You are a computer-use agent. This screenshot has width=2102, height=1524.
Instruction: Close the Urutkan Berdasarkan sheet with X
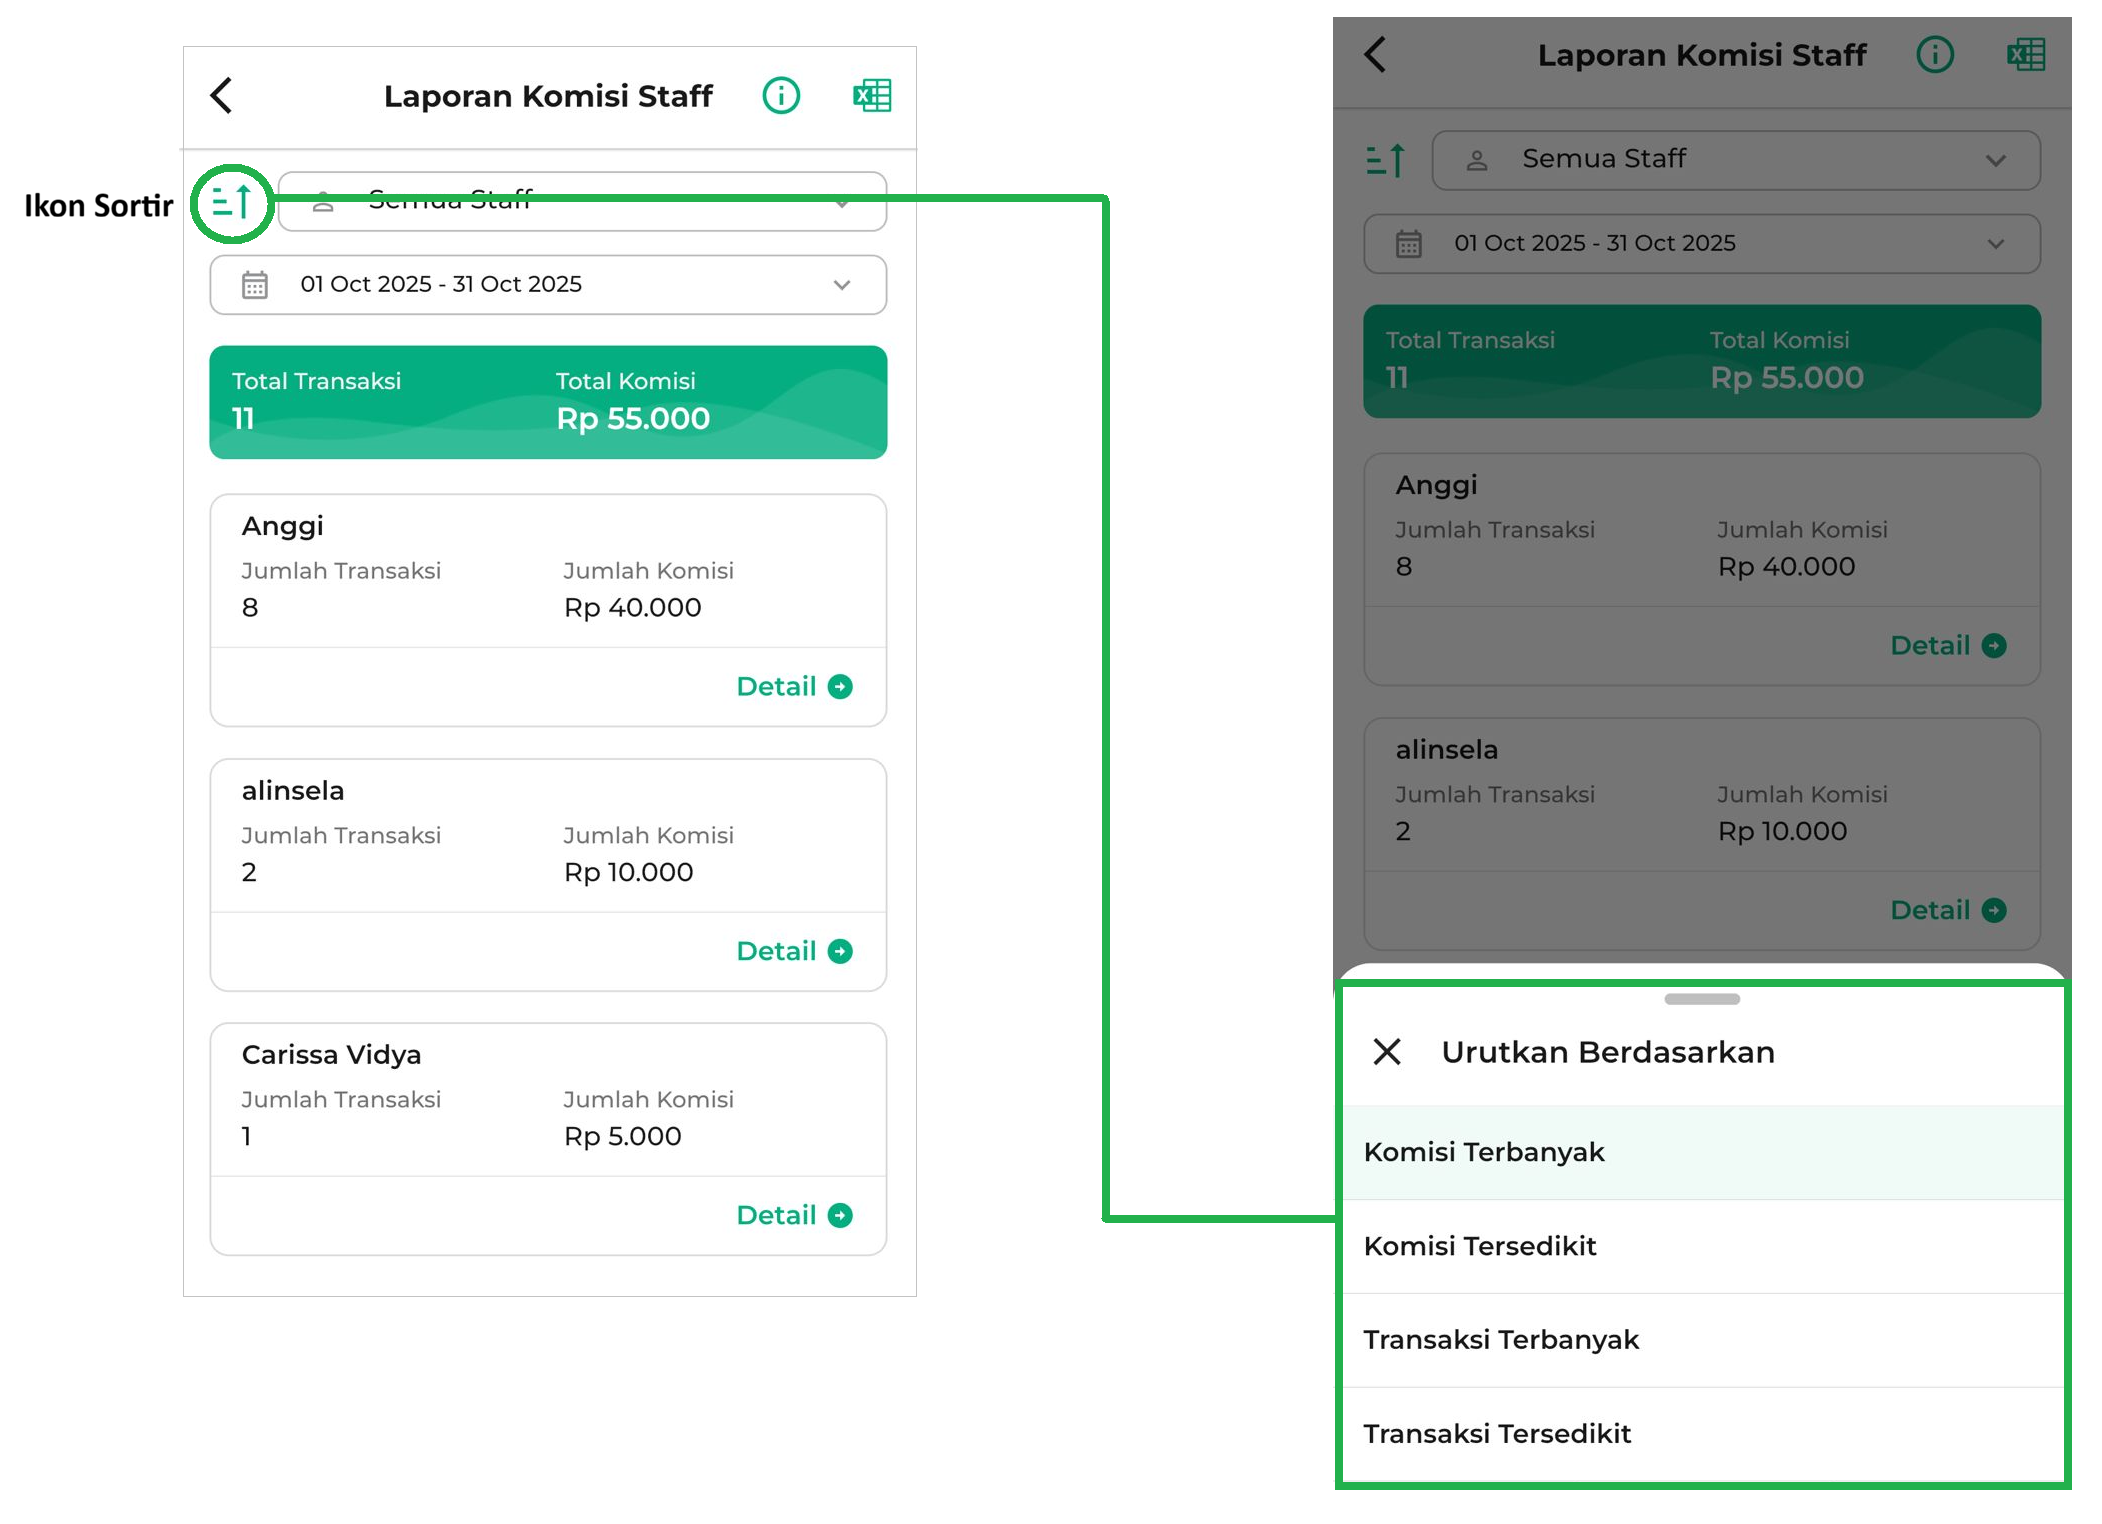click(1387, 1052)
